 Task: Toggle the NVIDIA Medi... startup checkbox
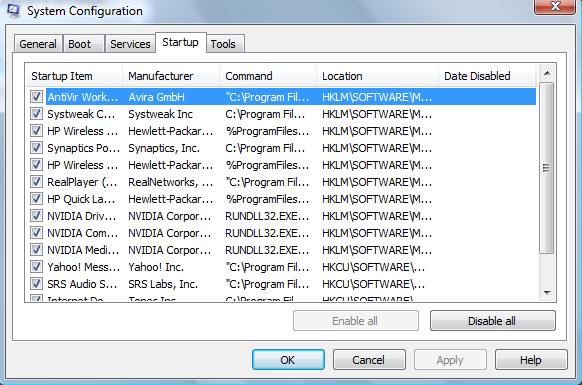36,250
